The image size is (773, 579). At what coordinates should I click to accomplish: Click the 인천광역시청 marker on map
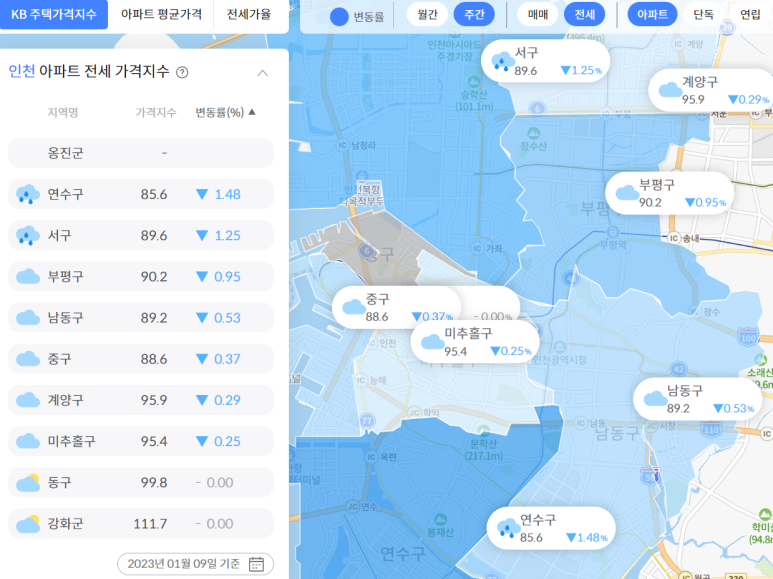(560, 347)
